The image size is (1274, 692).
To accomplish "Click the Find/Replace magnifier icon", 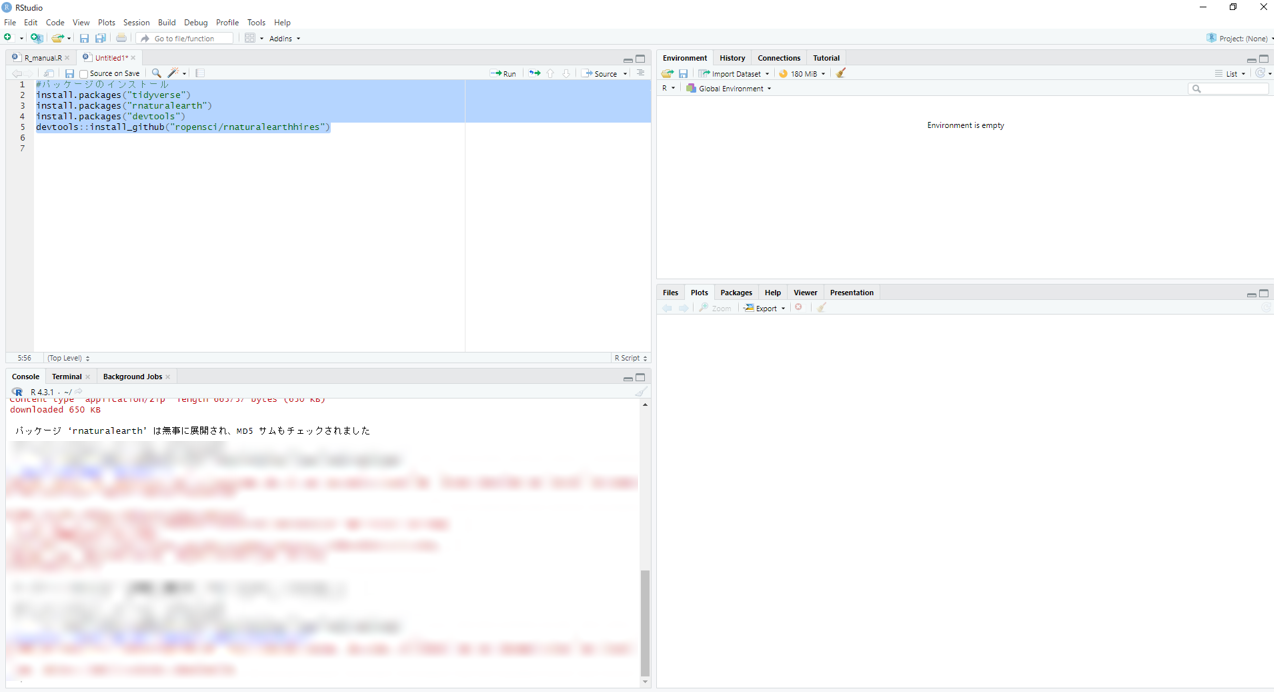I will click(156, 74).
